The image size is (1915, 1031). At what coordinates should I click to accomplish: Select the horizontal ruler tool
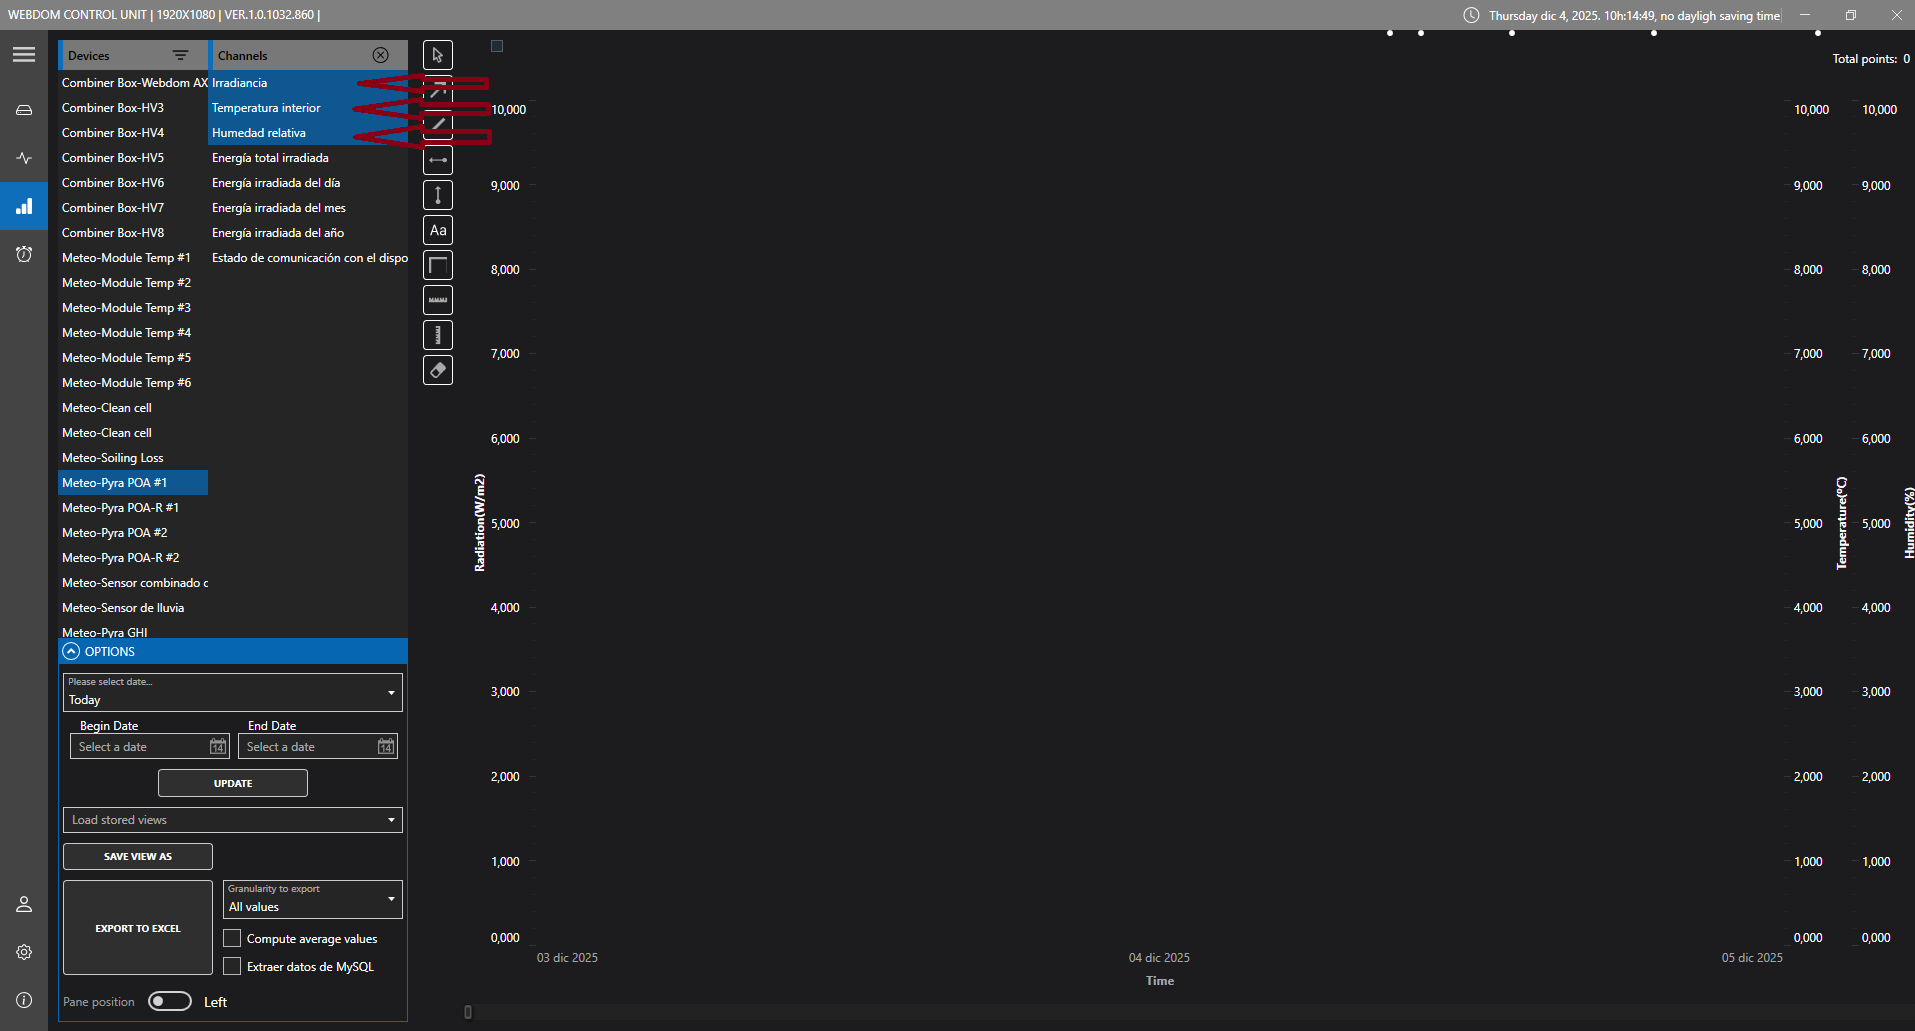coord(438,300)
